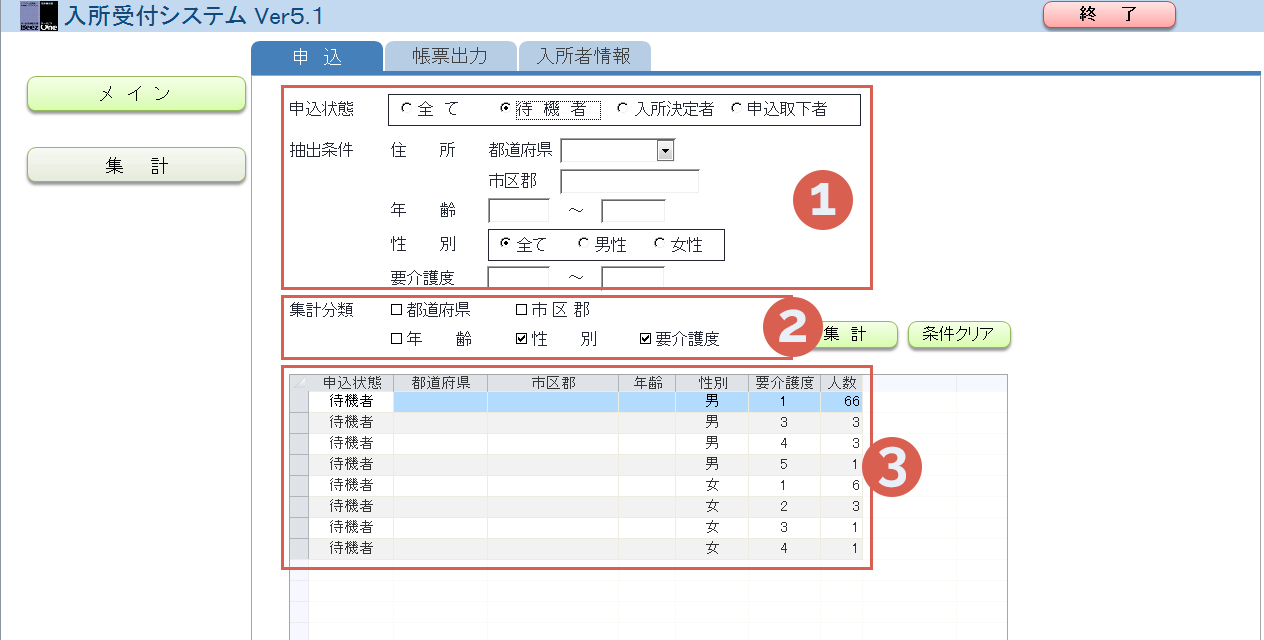Open the 入所者情報 tab
Viewport: 1264px width, 640px height.
tap(584, 57)
